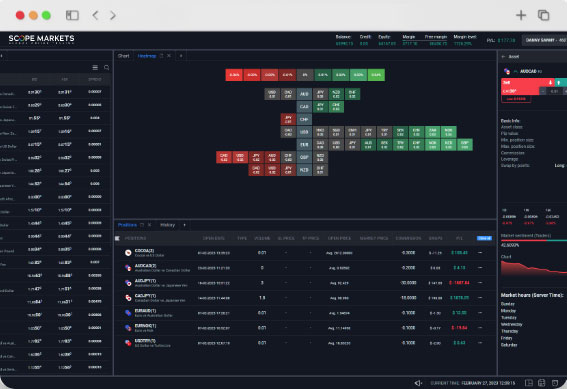Open the plus dropdown beside History tab
The image size is (567, 389).
point(184,225)
